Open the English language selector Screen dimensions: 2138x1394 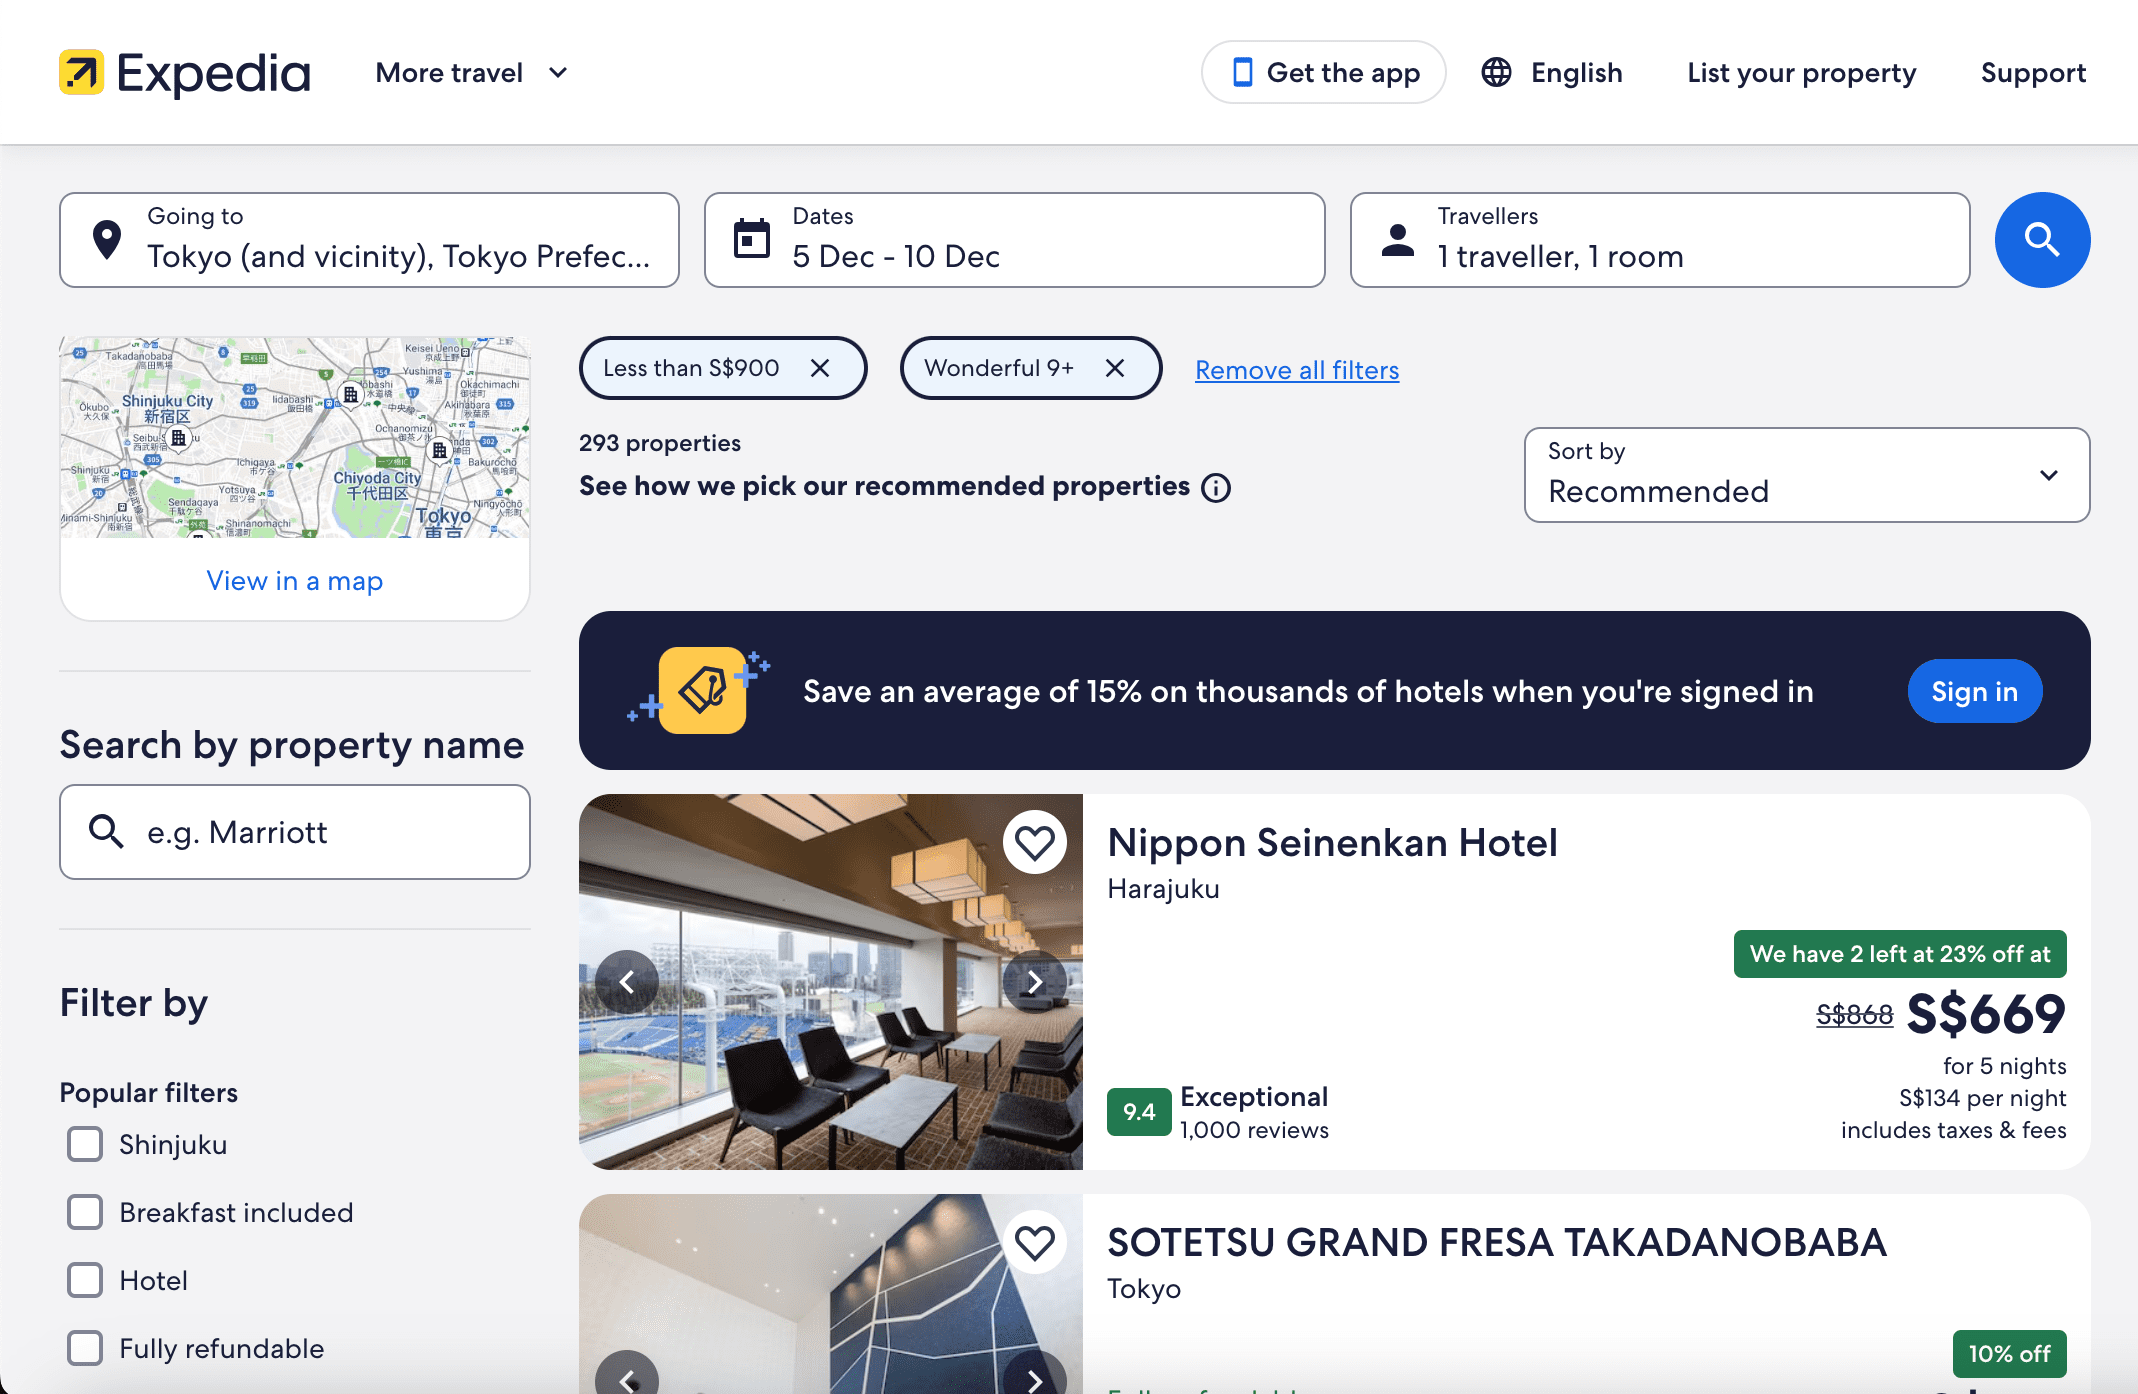(1552, 72)
